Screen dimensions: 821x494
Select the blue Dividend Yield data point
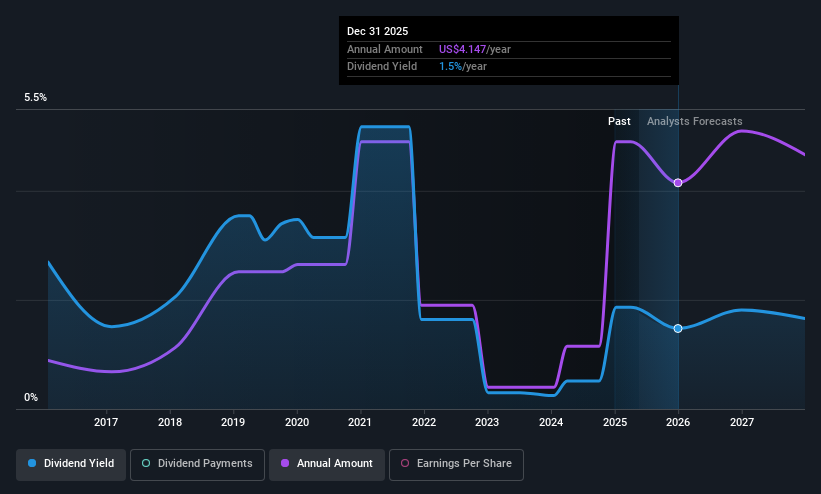click(x=678, y=328)
